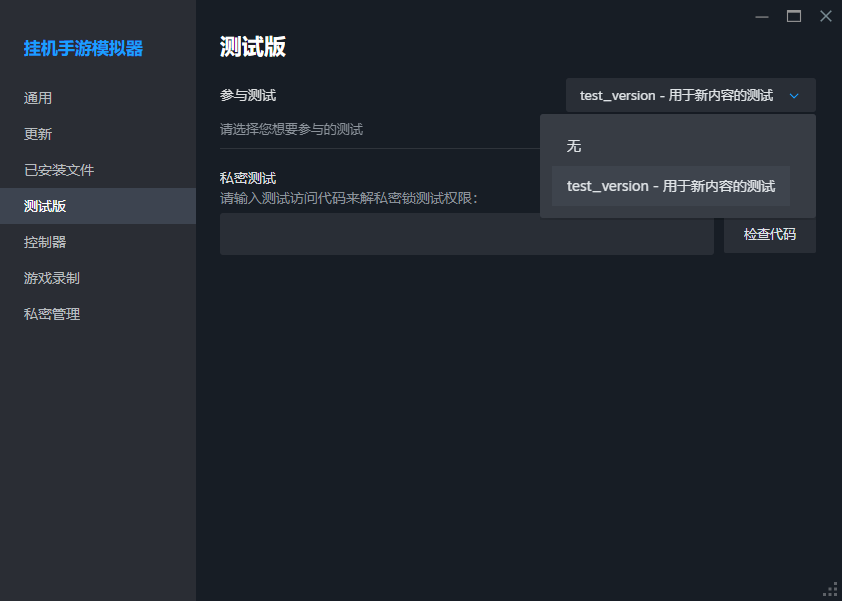Select 已安装文件 in the sidebar
The width and height of the screenshot is (842, 601).
59,170
